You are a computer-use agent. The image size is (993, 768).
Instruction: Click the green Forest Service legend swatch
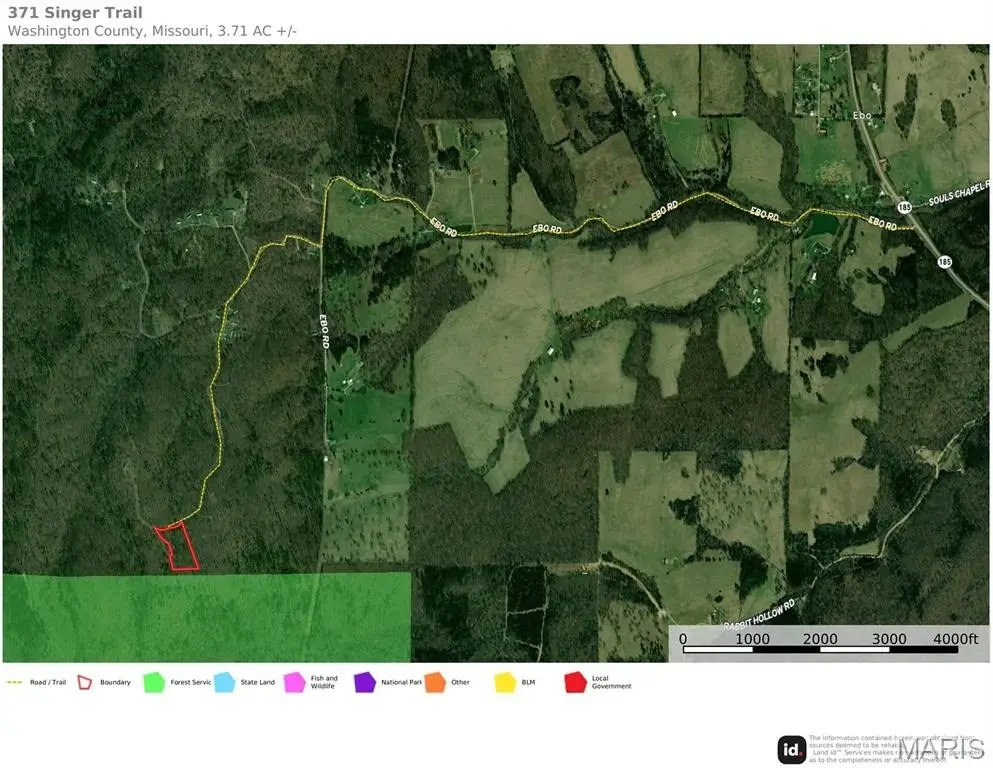click(153, 682)
